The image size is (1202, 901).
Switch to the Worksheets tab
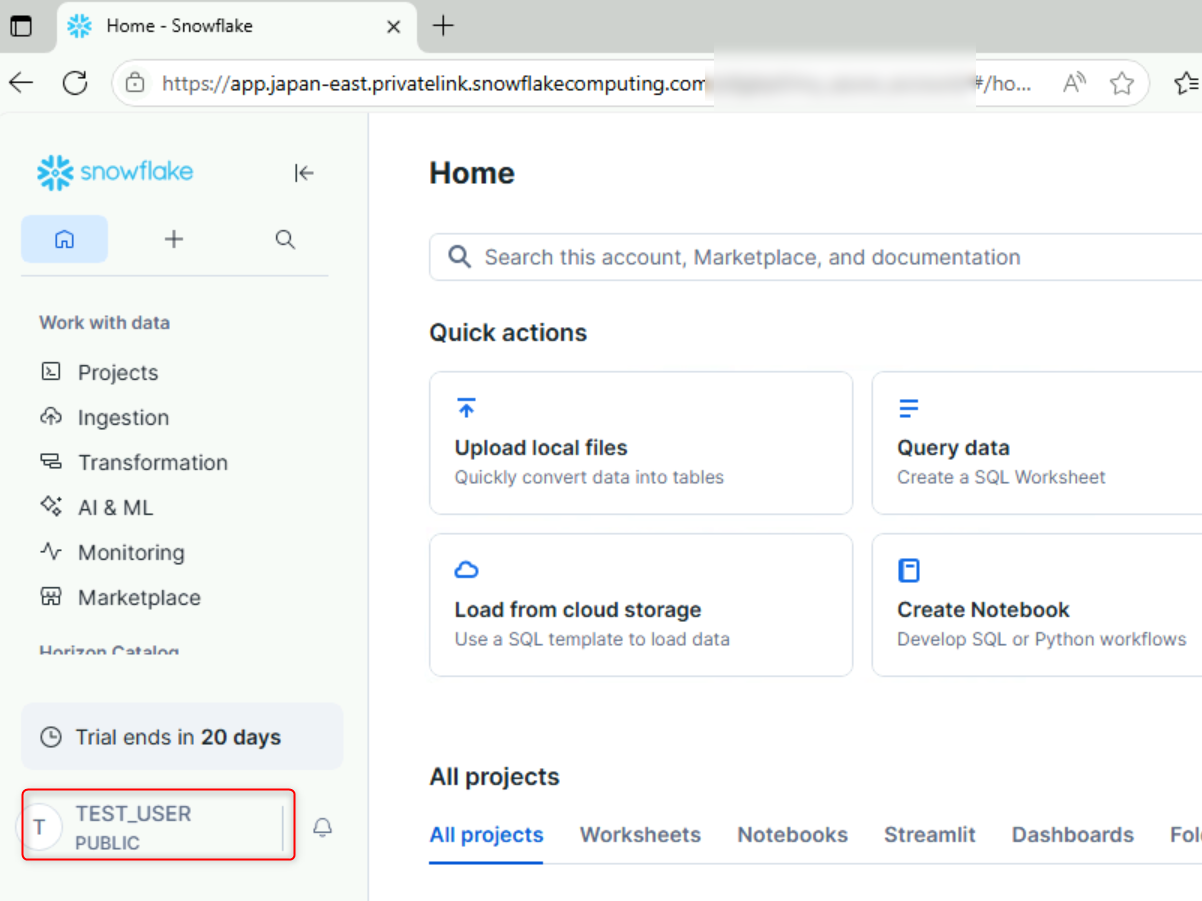coord(640,835)
